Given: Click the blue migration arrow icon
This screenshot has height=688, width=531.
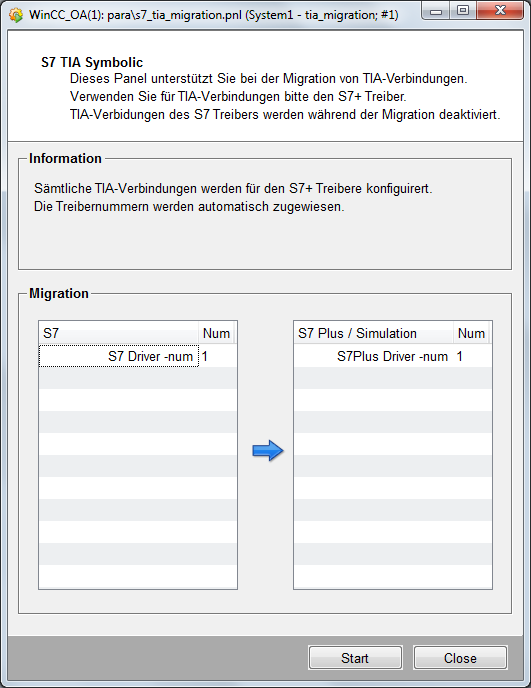Looking at the screenshot, I should tap(268, 451).
